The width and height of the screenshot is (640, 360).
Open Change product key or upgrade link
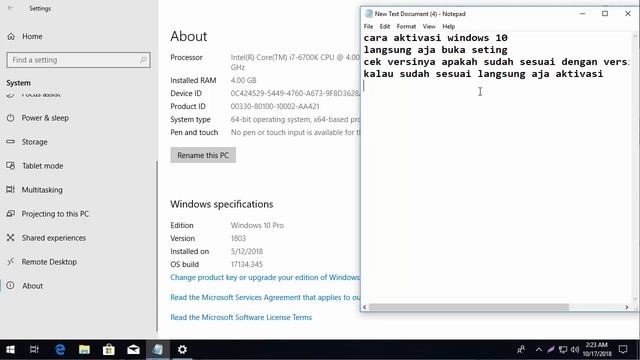[265, 278]
